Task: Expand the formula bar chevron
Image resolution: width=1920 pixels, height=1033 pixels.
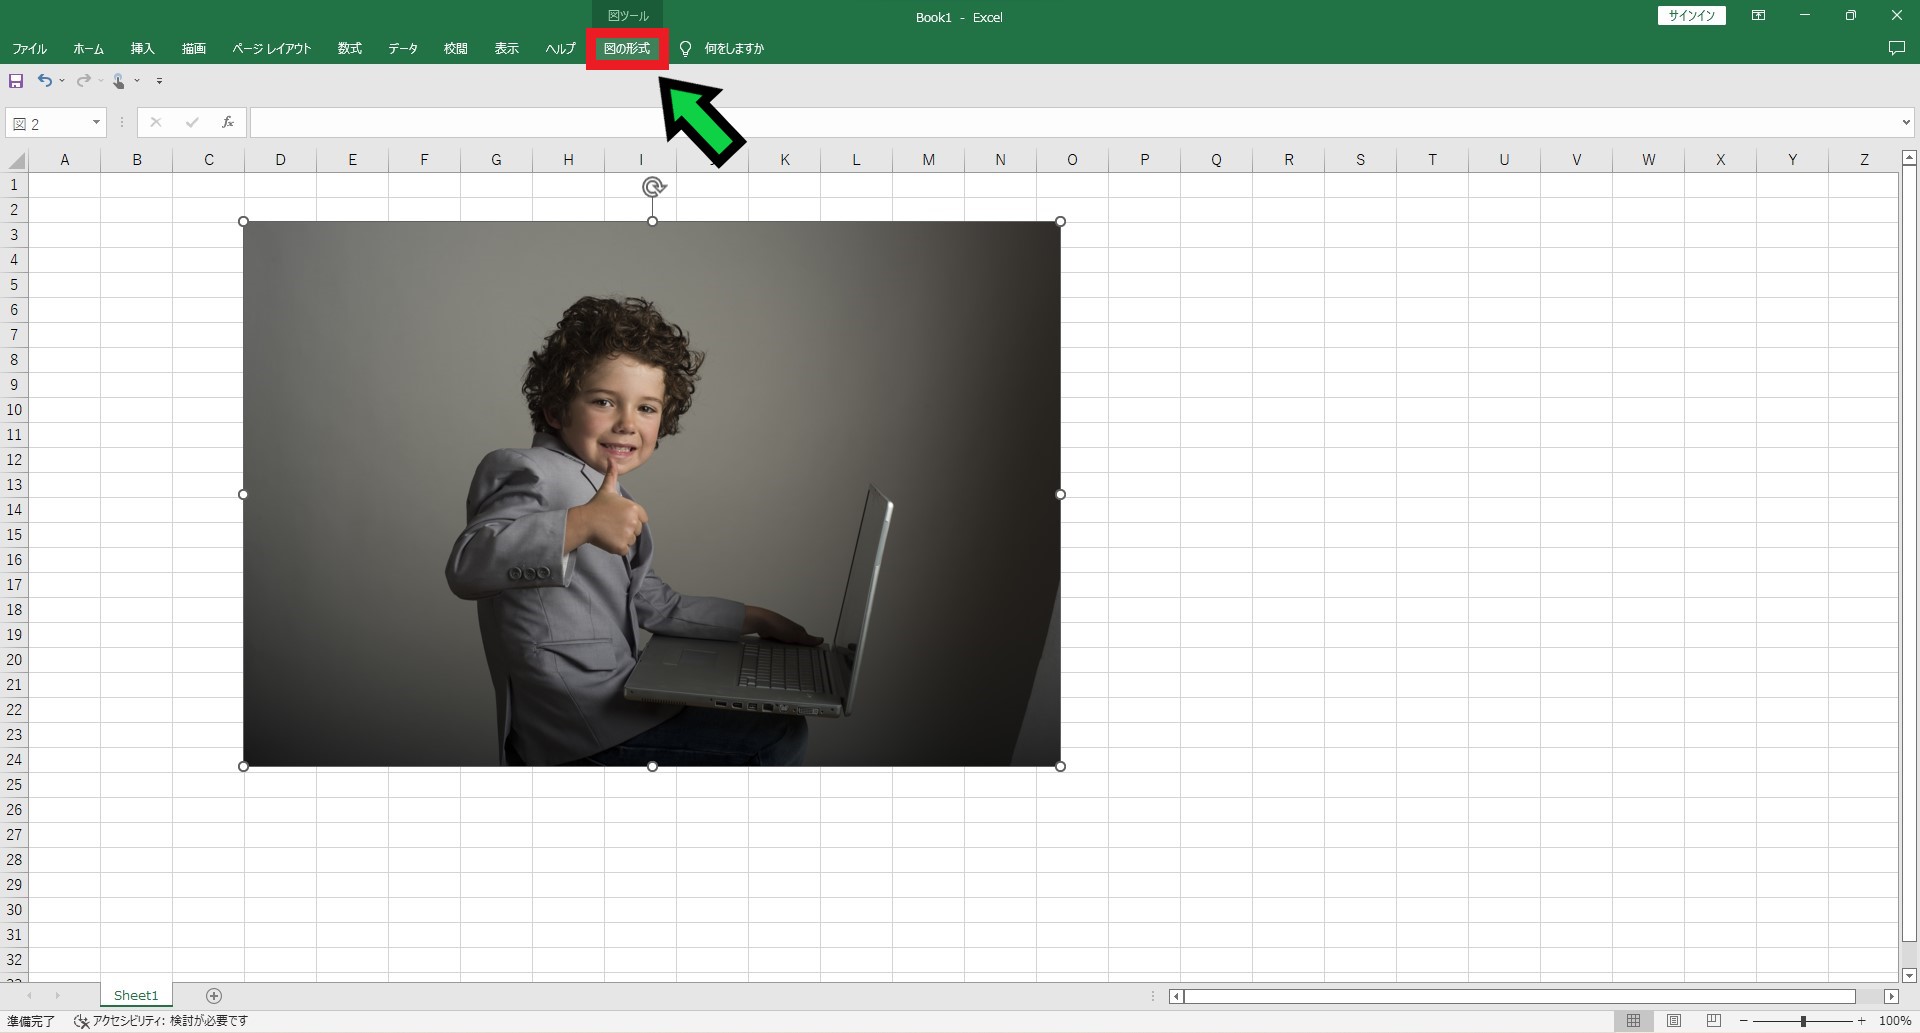Action: click(1906, 122)
